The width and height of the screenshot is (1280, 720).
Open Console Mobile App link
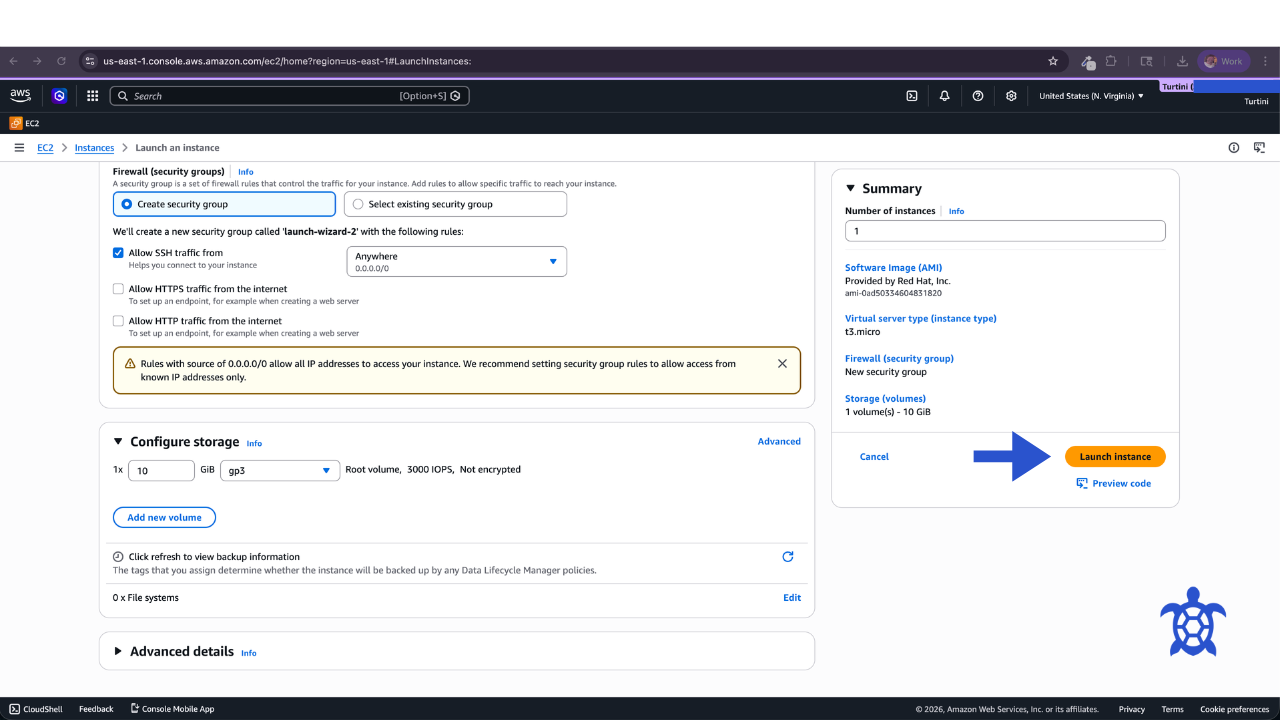(x=172, y=709)
